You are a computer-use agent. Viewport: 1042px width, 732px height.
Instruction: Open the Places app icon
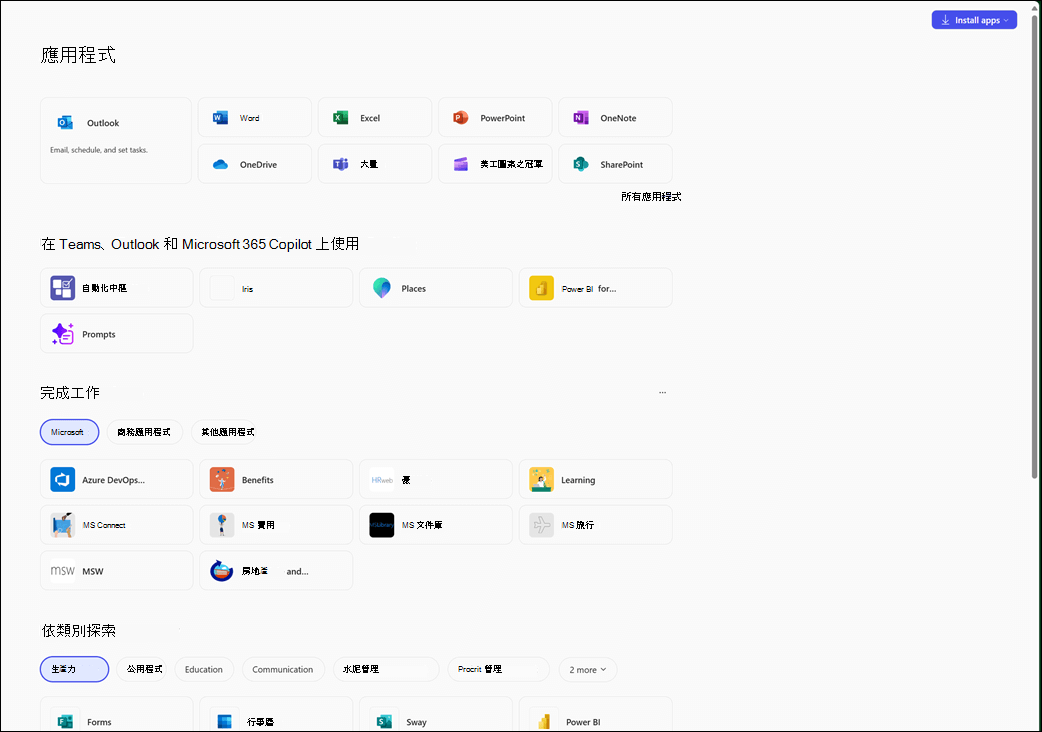[x=382, y=288]
